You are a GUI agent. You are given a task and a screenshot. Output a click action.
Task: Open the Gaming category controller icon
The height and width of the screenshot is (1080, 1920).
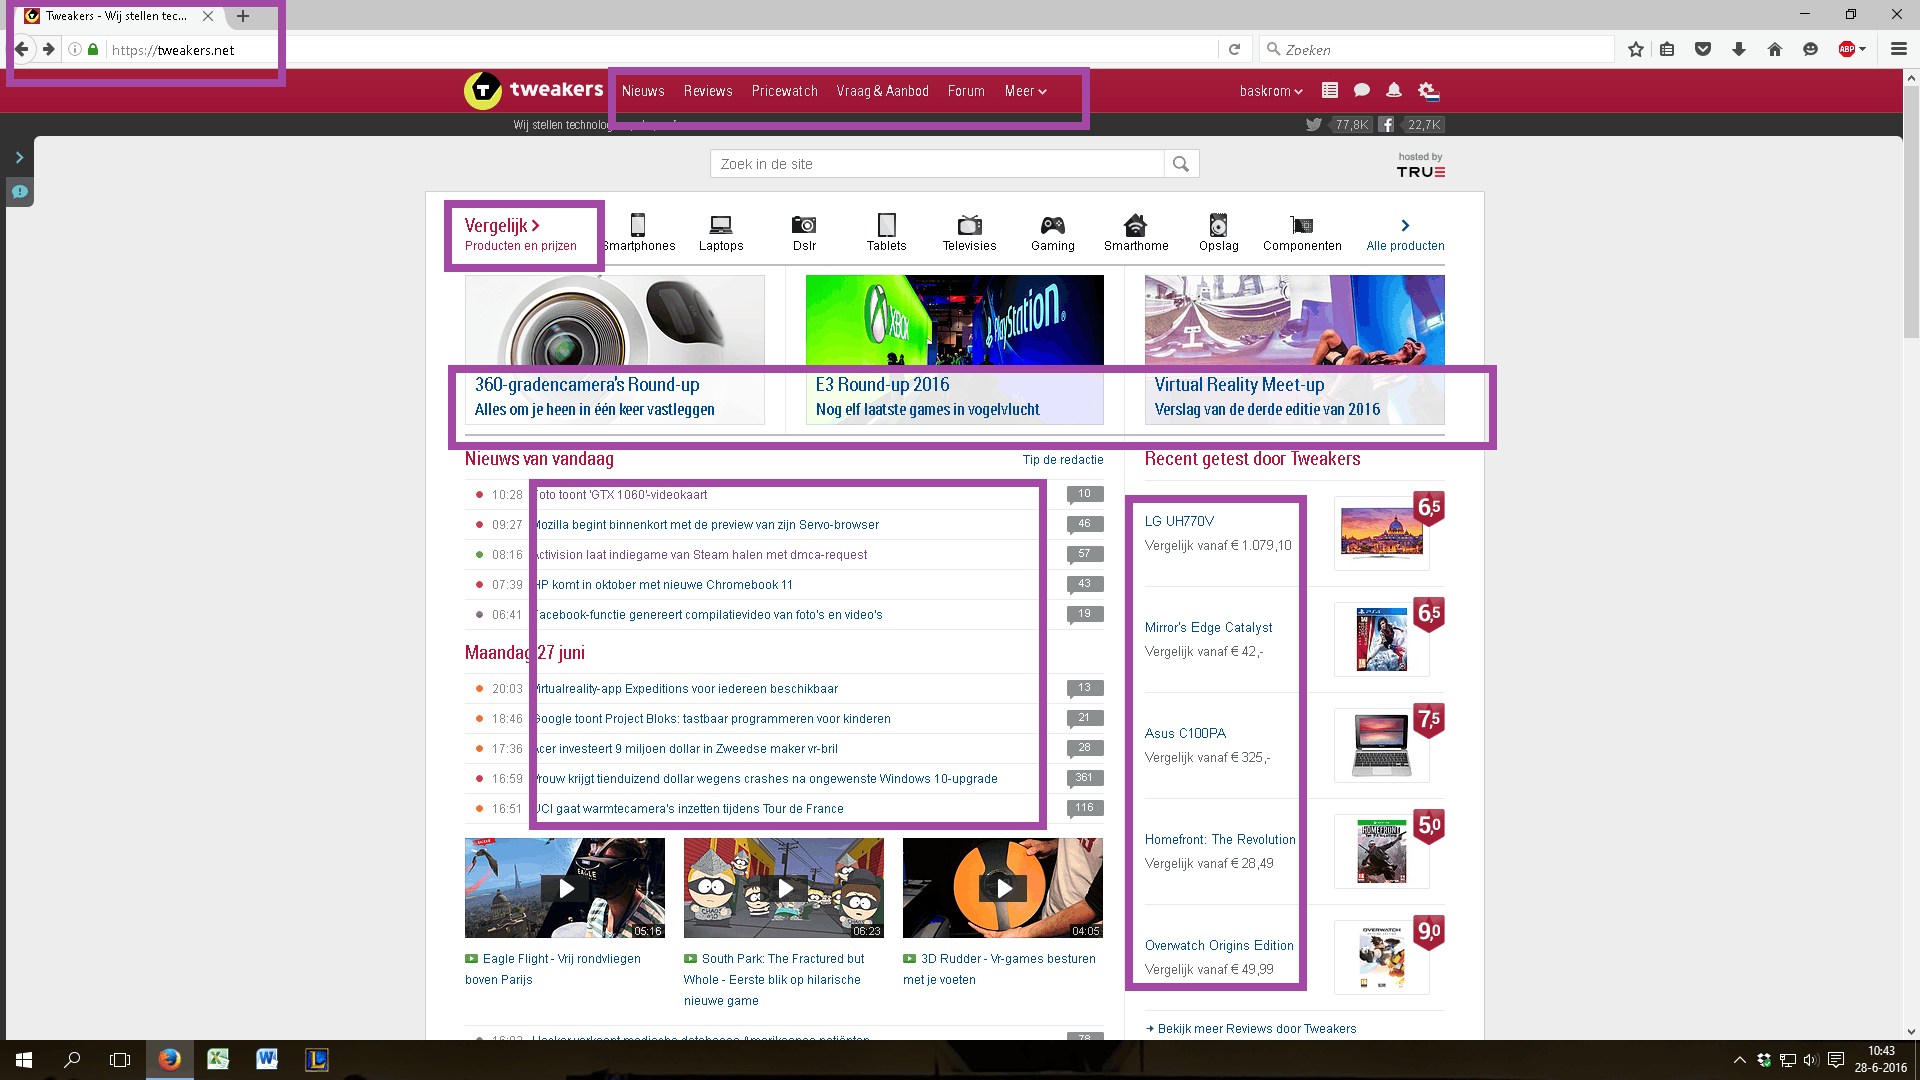click(1052, 226)
